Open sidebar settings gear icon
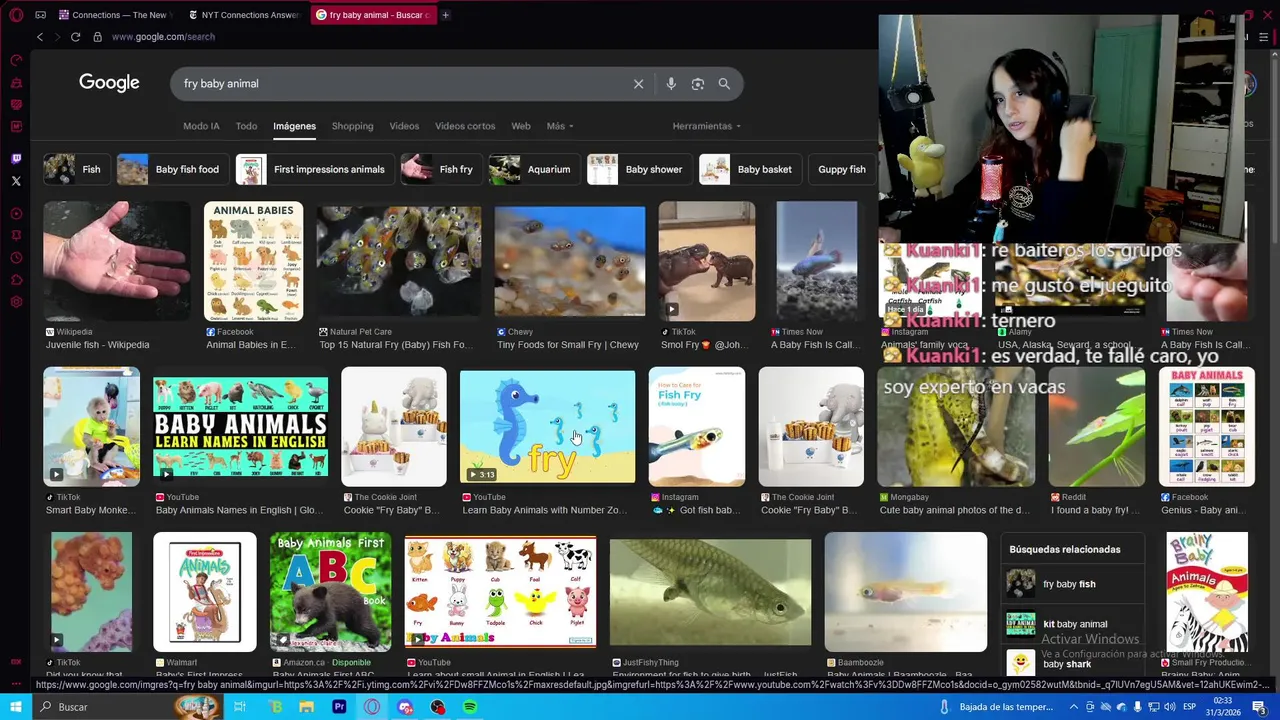The height and width of the screenshot is (720, 1280). 16,302
